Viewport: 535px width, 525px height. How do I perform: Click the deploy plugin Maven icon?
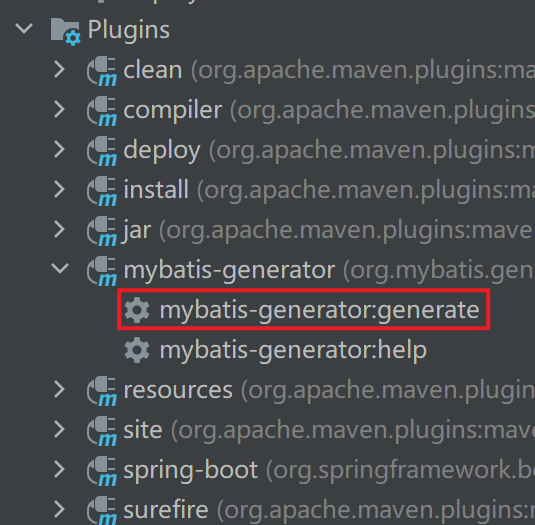point(102,151)
